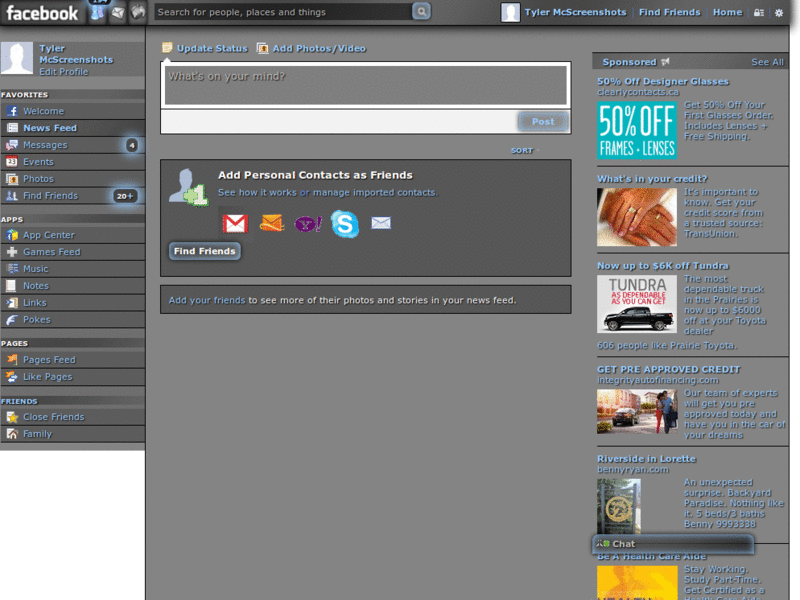Open Tyler McScreenshots profile from top bar
Viewport: 800px width, 600px height.
click(575, 12)
